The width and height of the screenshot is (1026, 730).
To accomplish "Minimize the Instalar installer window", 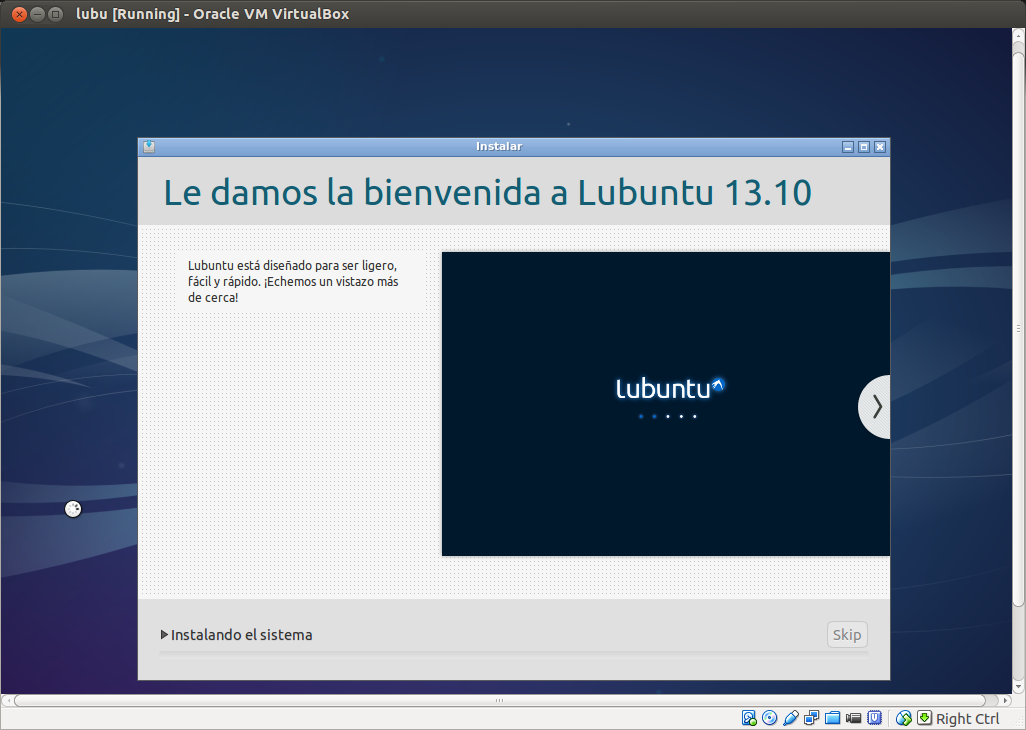I will (848, 147).
